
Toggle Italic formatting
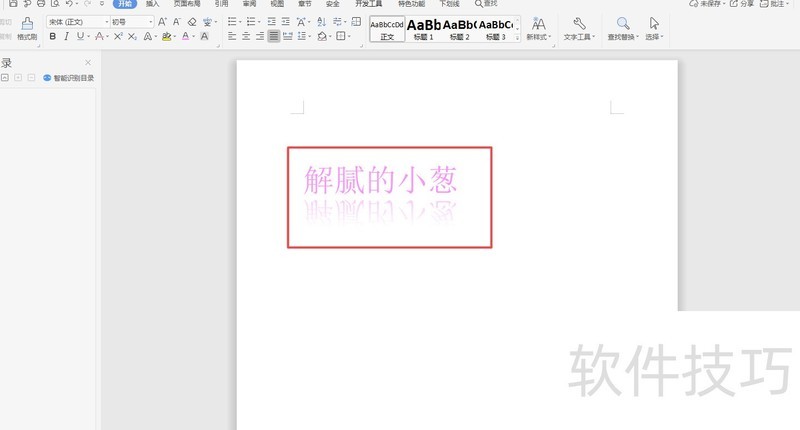[x=66, y=36]
